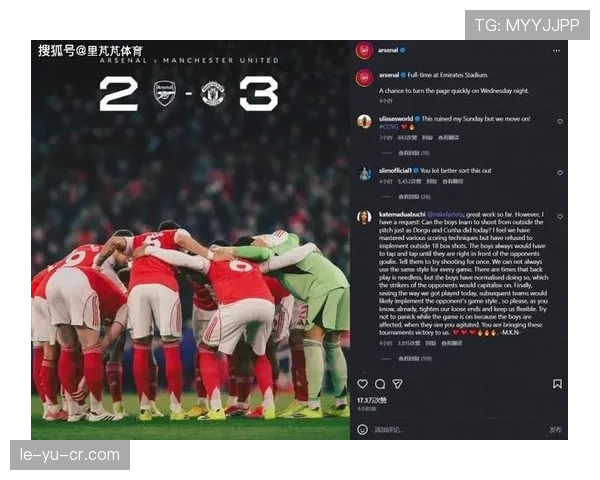Expand replies under slimofficial1's comment
The height and width of the screenshot is (480, 600).
click(x=414, y=197)
